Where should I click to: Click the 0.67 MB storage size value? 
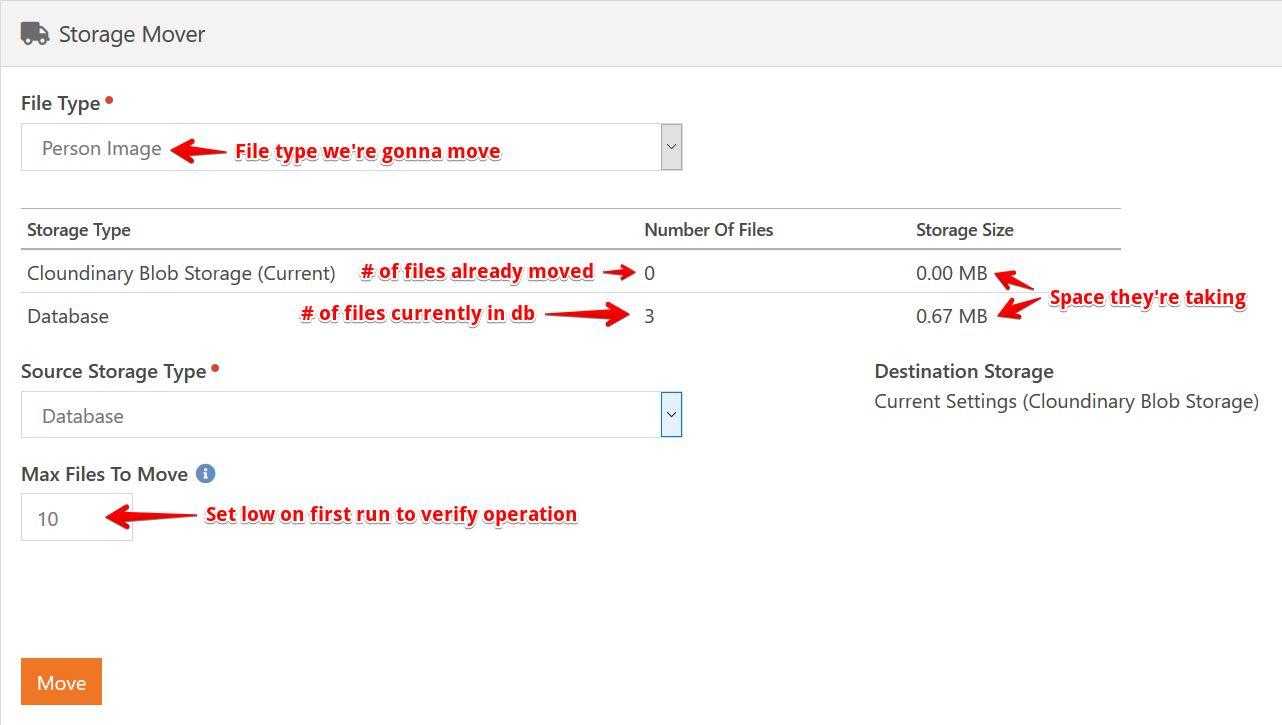pyautogui.click(x=951, y=317)
